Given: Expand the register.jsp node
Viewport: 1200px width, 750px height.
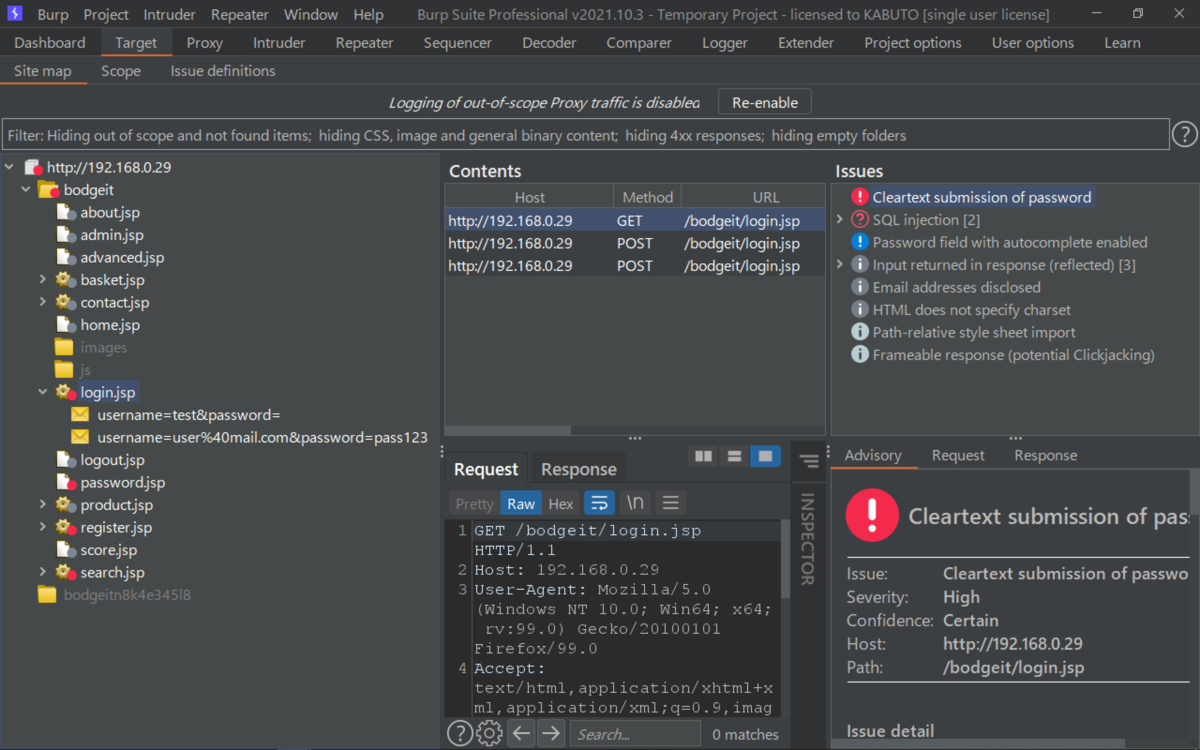Looking at the screenshot, I should (x=43, y=527).
